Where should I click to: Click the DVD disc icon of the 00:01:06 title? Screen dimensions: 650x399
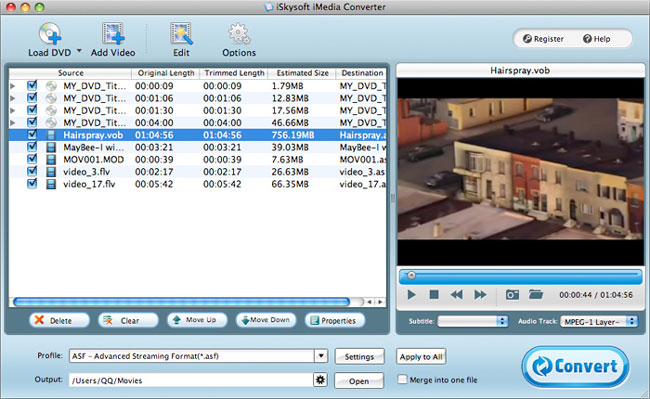tap(51, 98)
